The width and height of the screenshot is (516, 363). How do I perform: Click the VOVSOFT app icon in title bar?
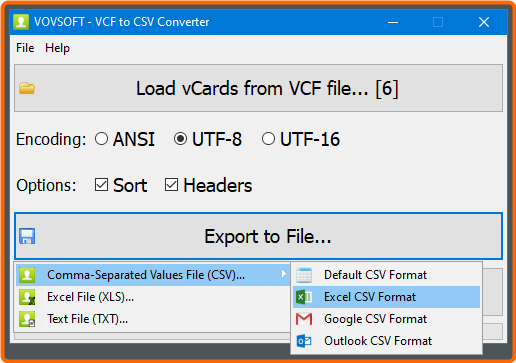point(21,22)
